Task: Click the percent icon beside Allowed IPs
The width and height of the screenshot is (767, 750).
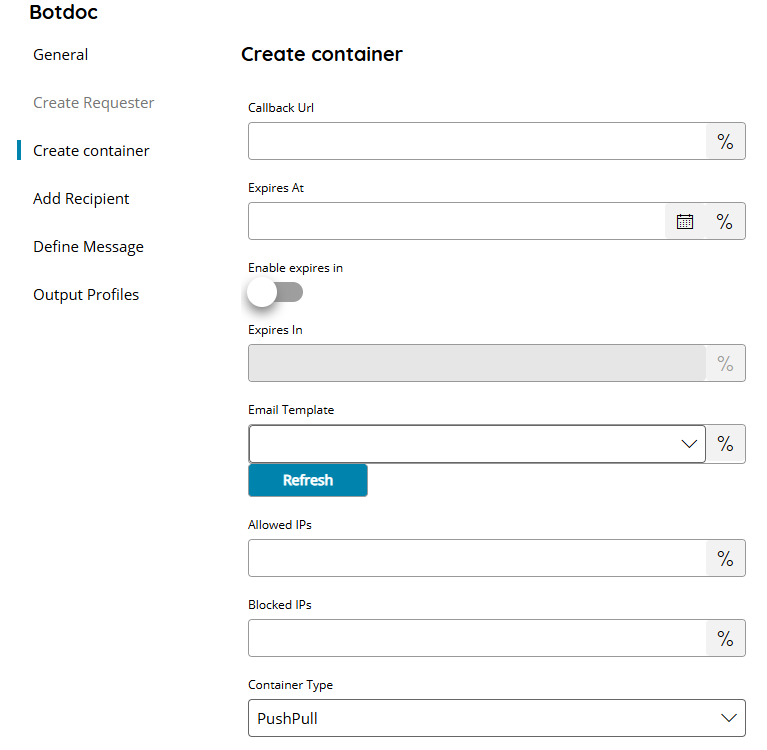Action: click(x=725, y=558)
